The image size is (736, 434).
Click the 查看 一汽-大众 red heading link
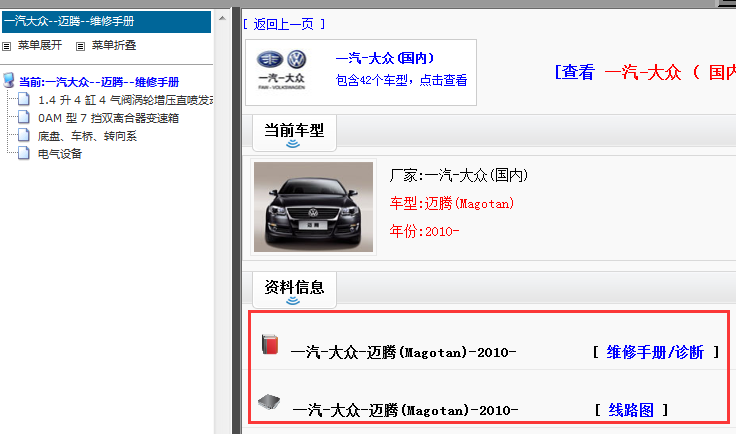coord(645,73)
